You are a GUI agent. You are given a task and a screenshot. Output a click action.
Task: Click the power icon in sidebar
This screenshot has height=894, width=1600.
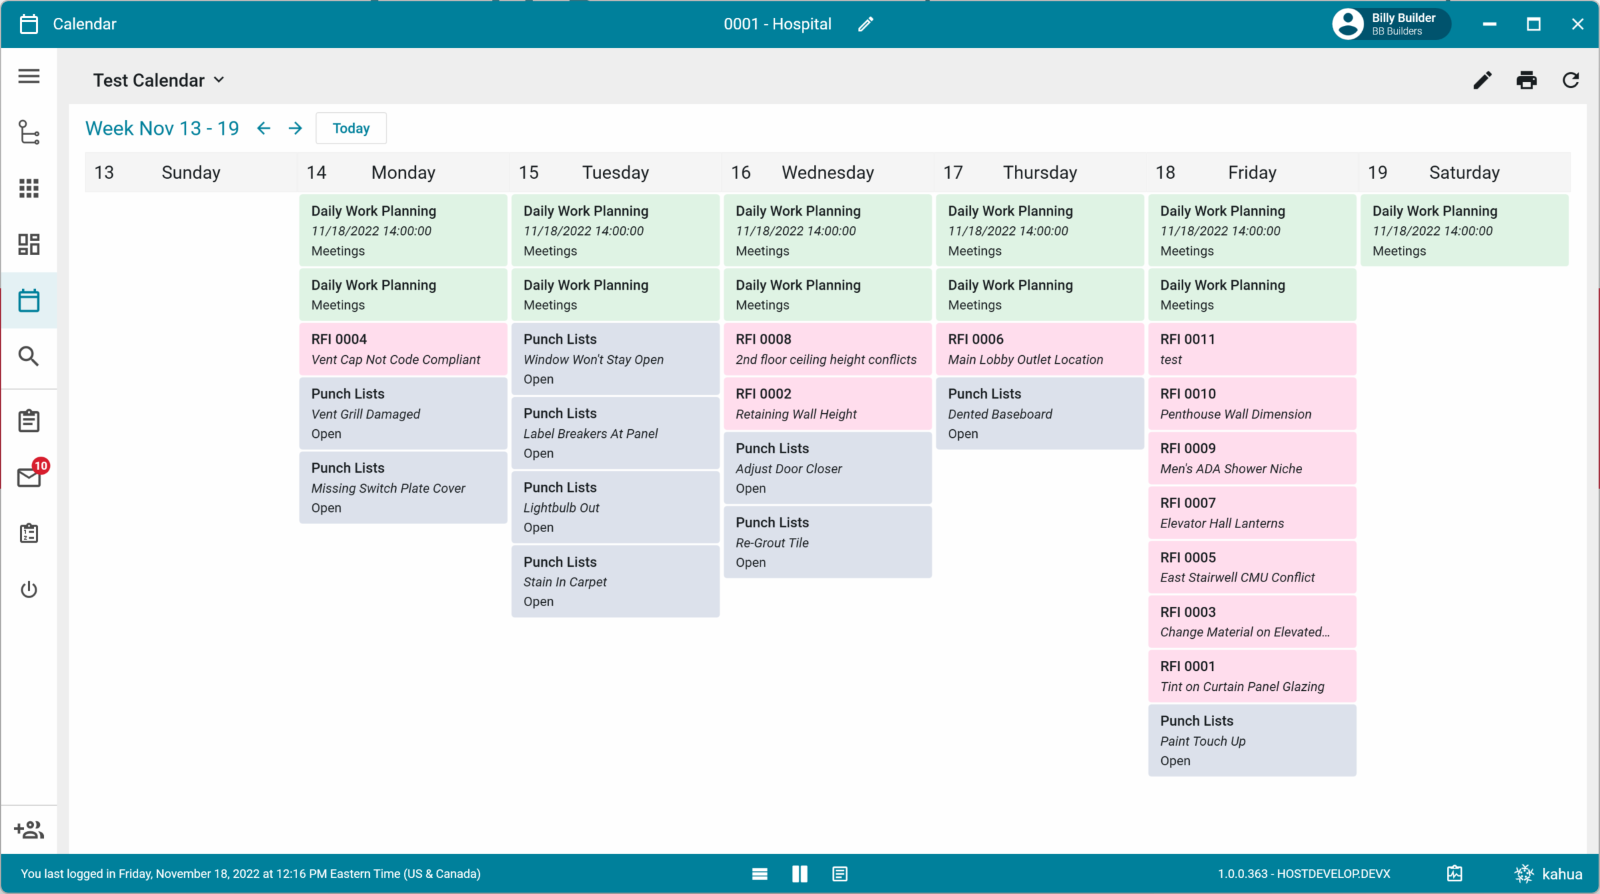[x=29, y=589]
